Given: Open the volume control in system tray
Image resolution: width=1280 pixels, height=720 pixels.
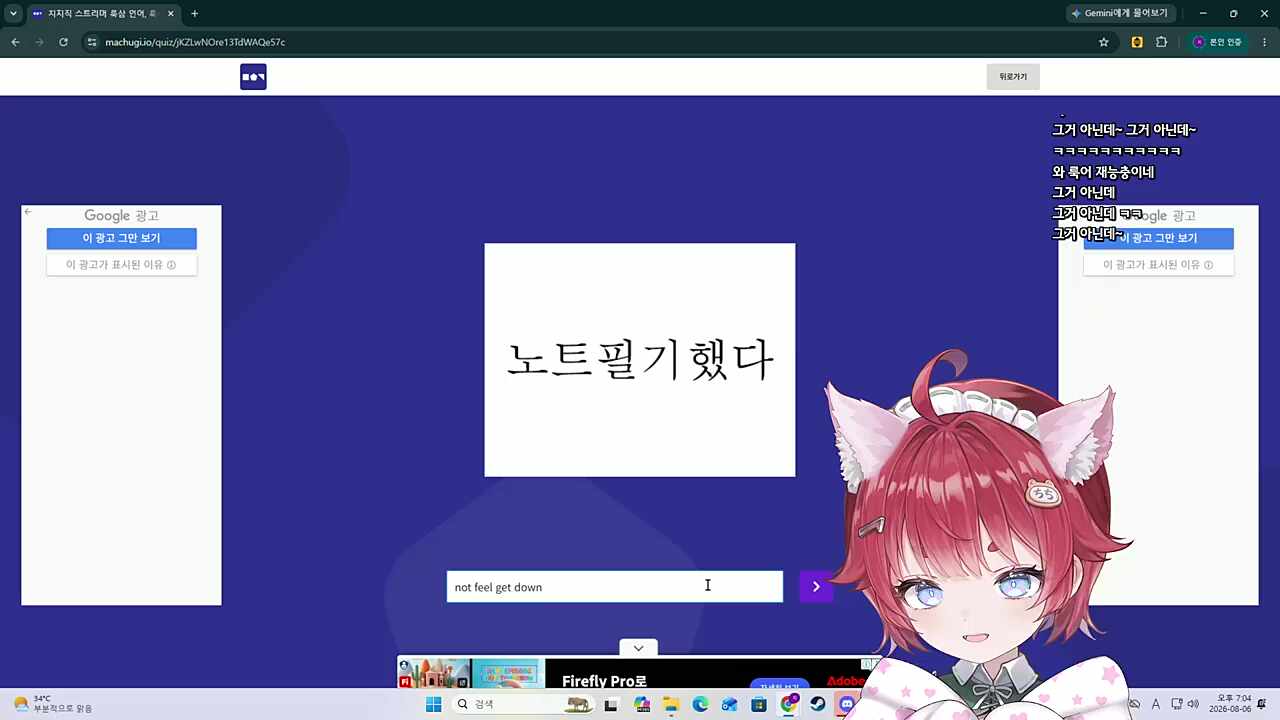Looking at the screenshot, I should click(x=1193, y=704).
